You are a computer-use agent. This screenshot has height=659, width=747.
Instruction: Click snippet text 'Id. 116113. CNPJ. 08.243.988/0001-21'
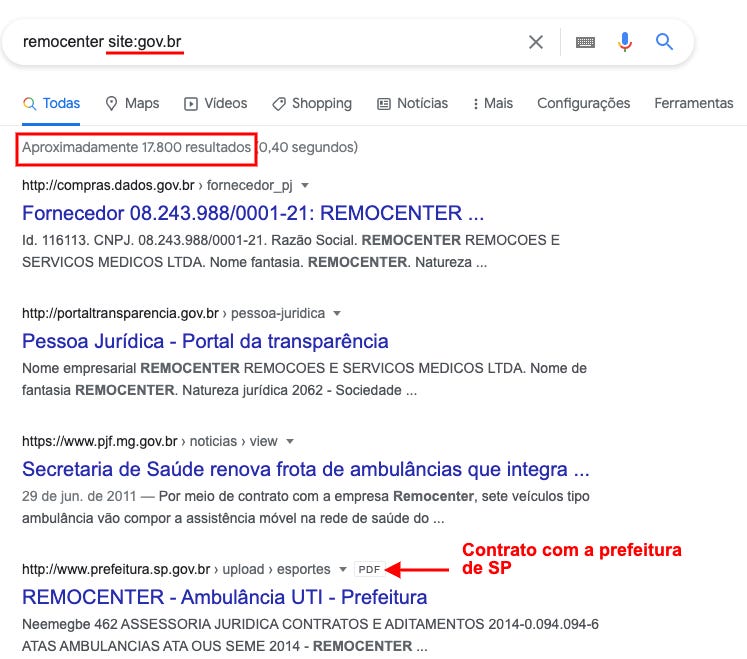coord(142,240)
